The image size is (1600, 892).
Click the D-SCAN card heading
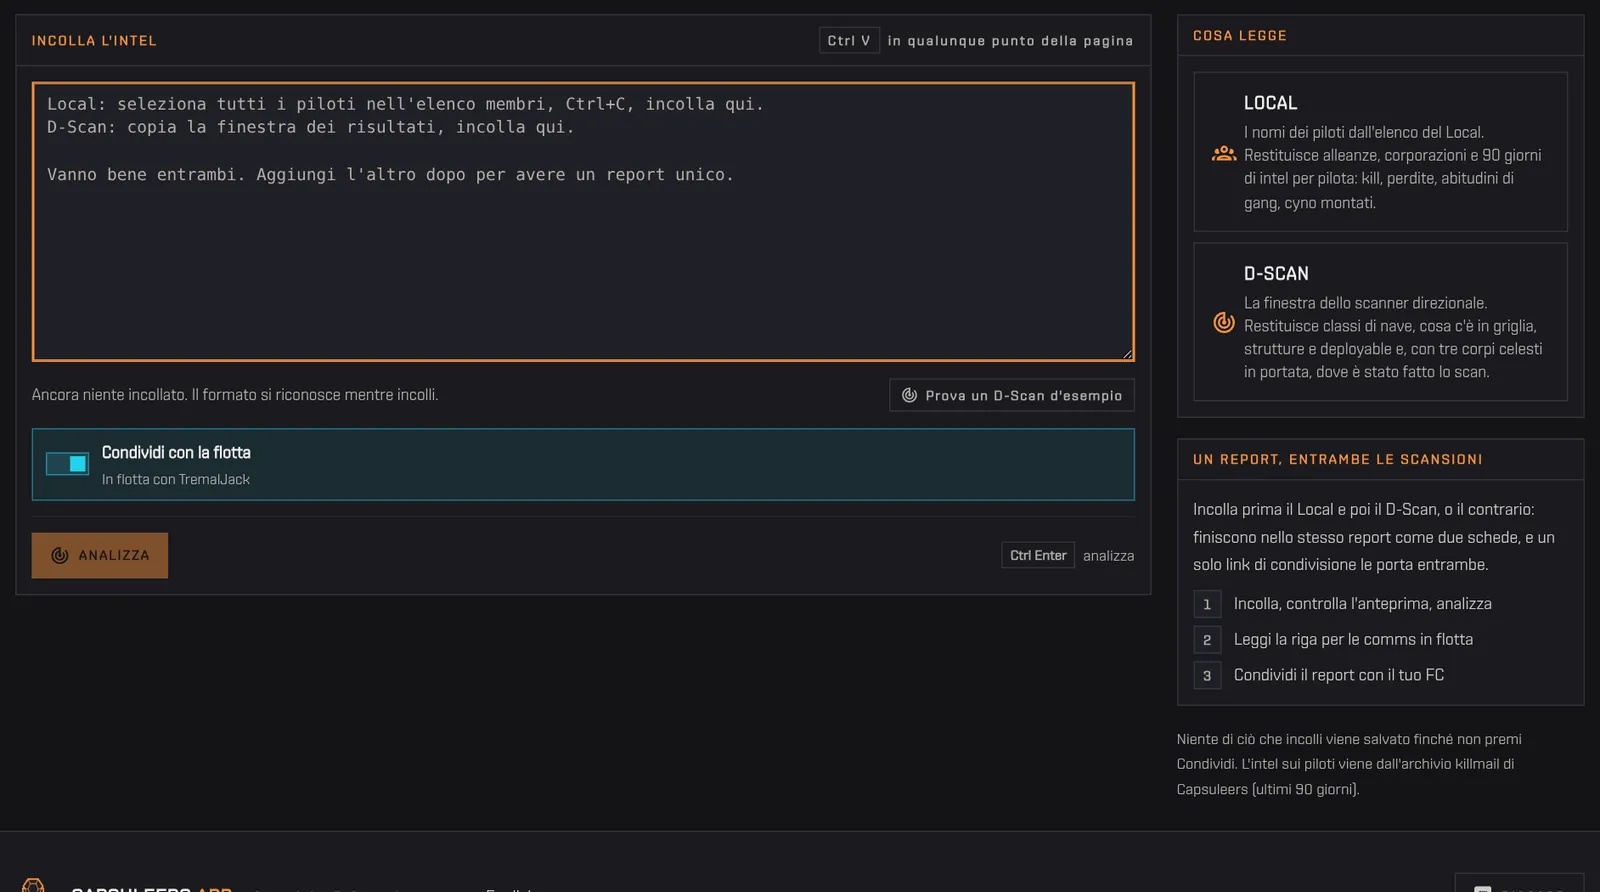point(1276,273)
